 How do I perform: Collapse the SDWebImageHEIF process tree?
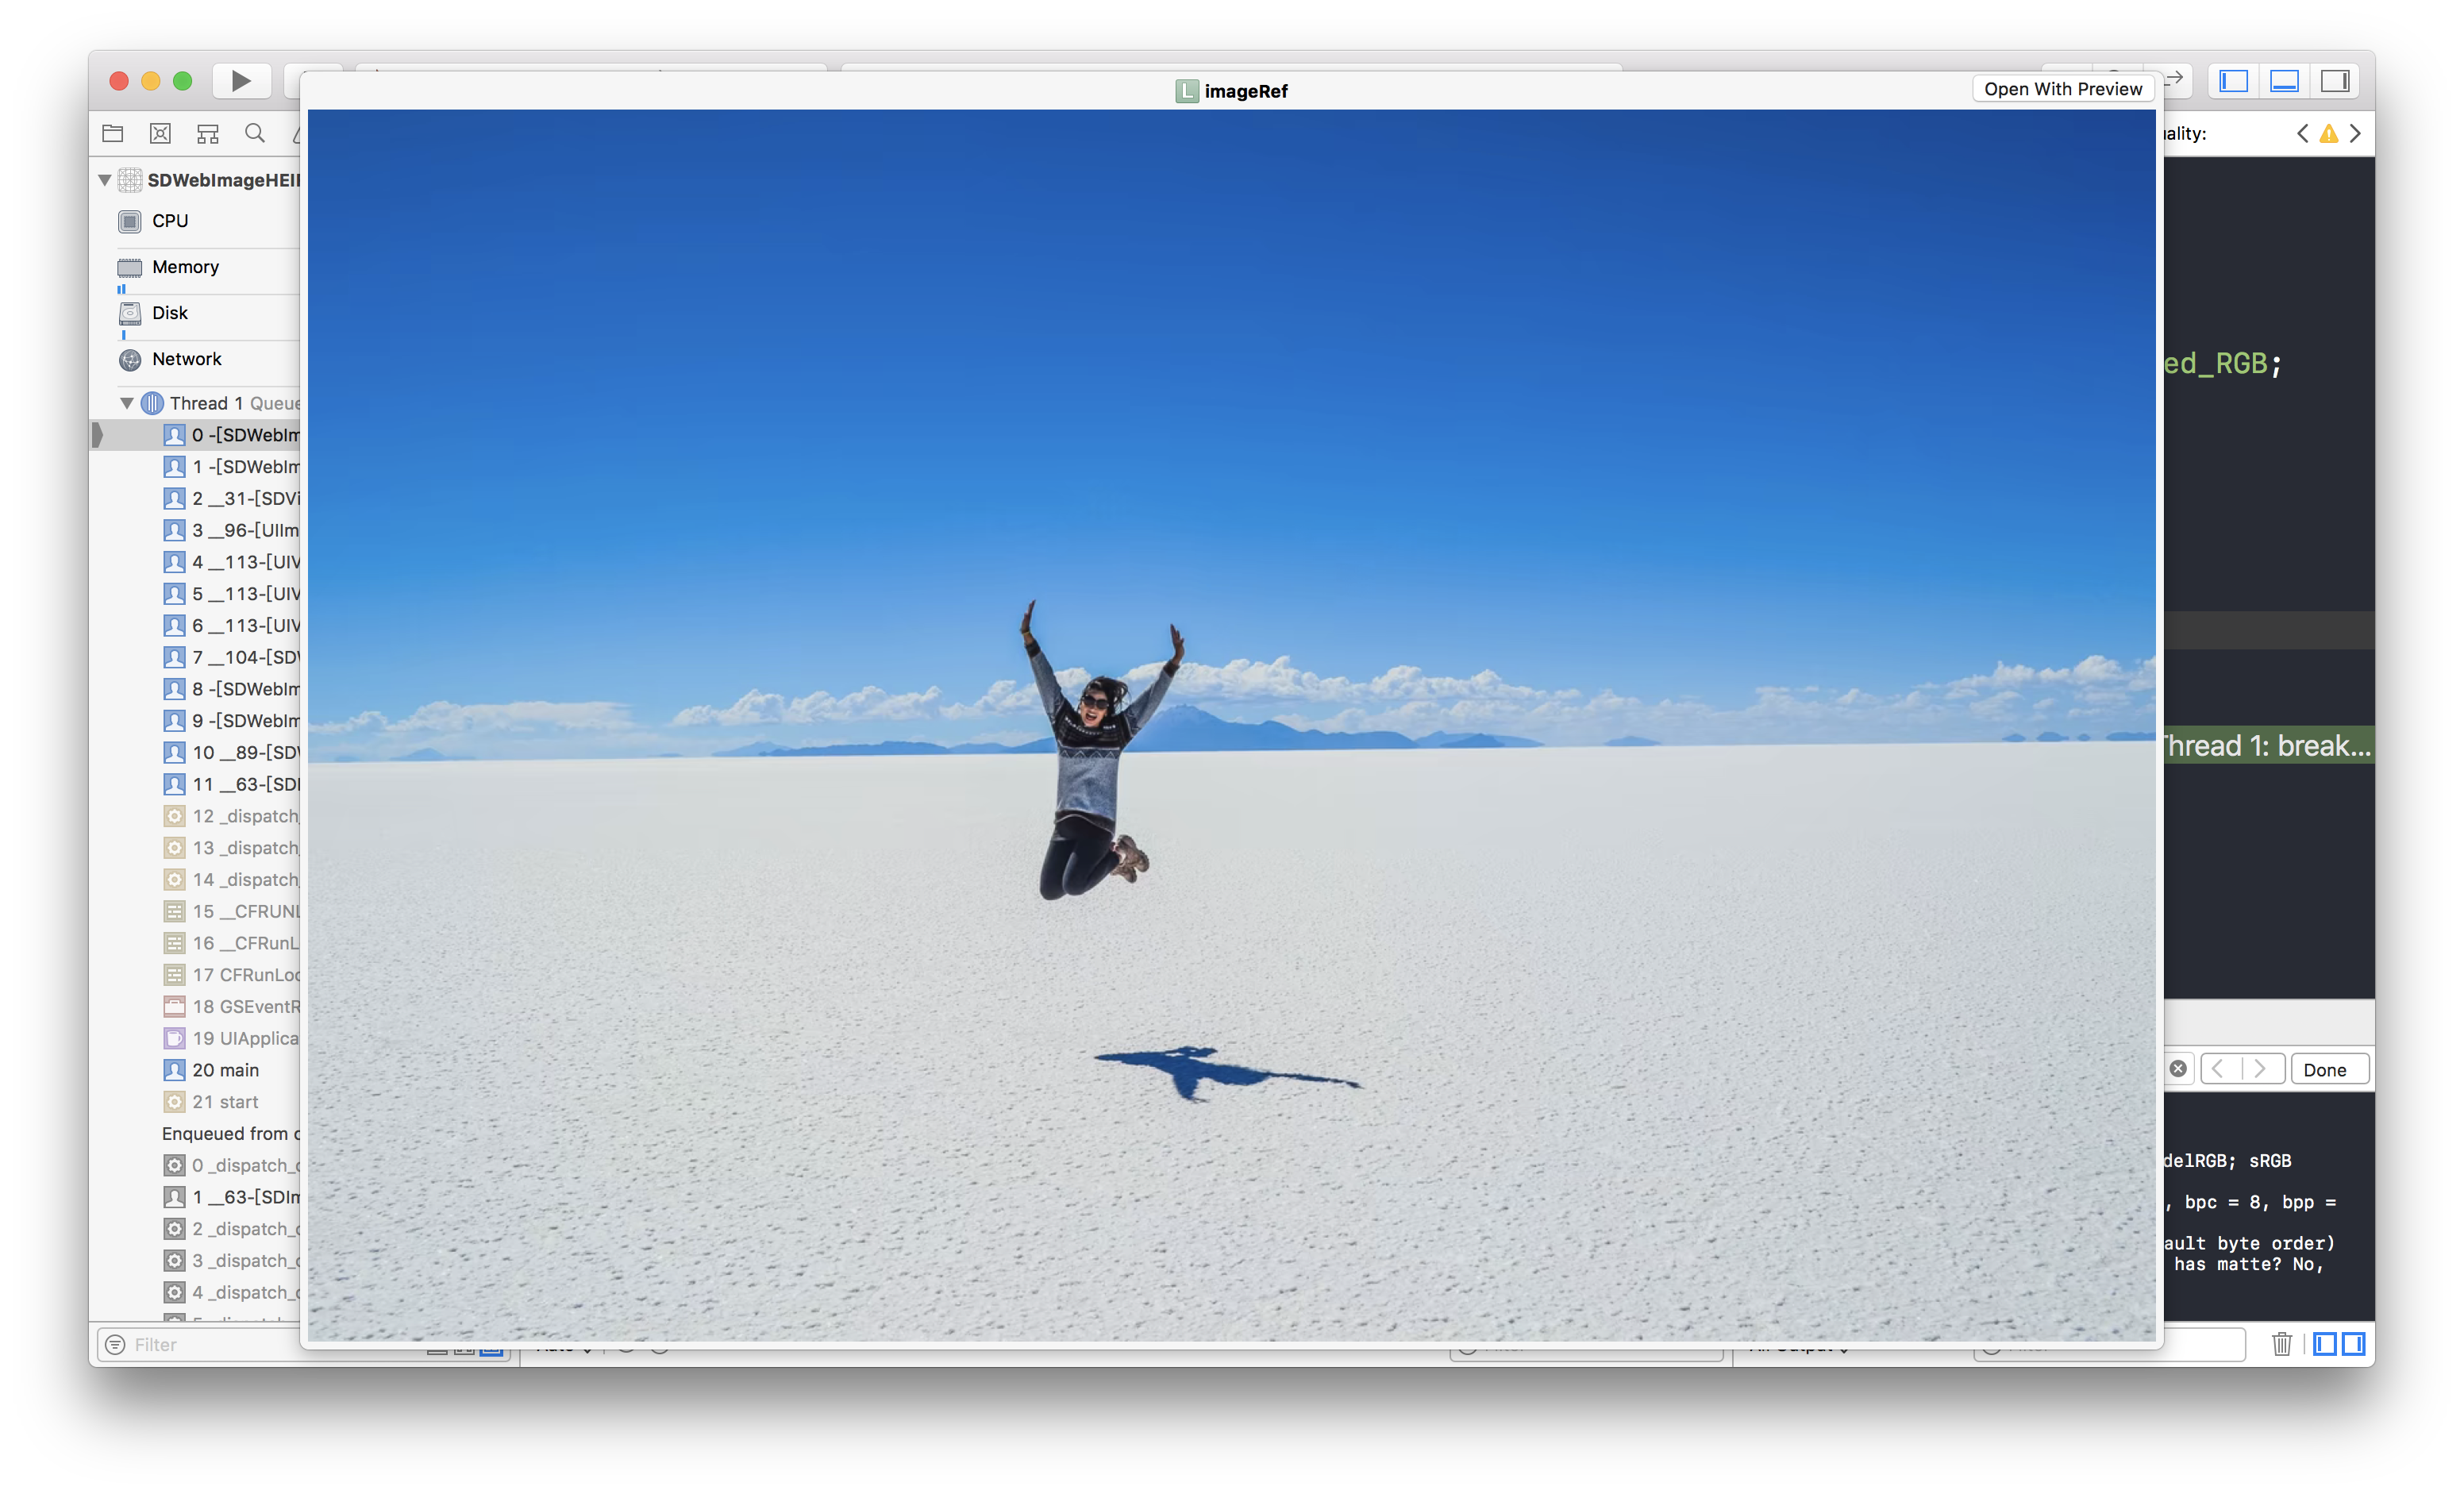point(104,180)
